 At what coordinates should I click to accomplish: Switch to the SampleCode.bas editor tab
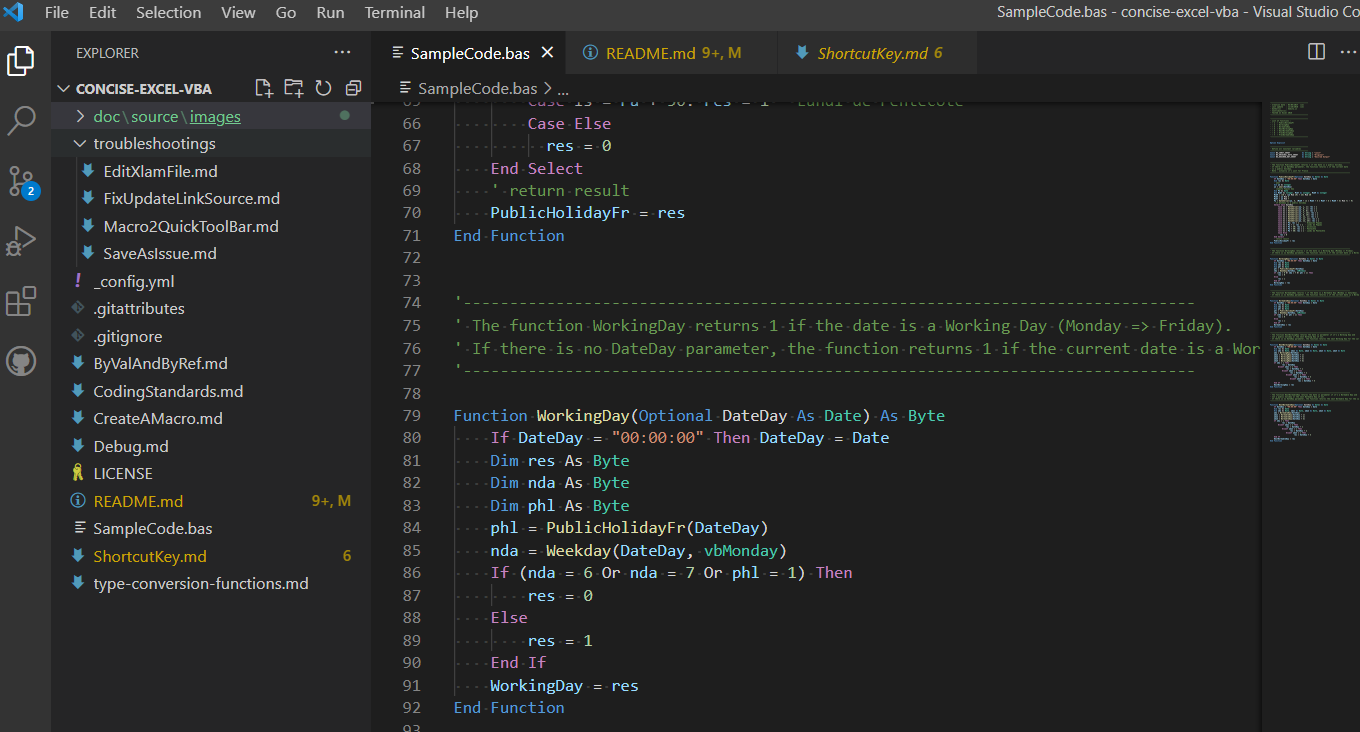(468, 53)
